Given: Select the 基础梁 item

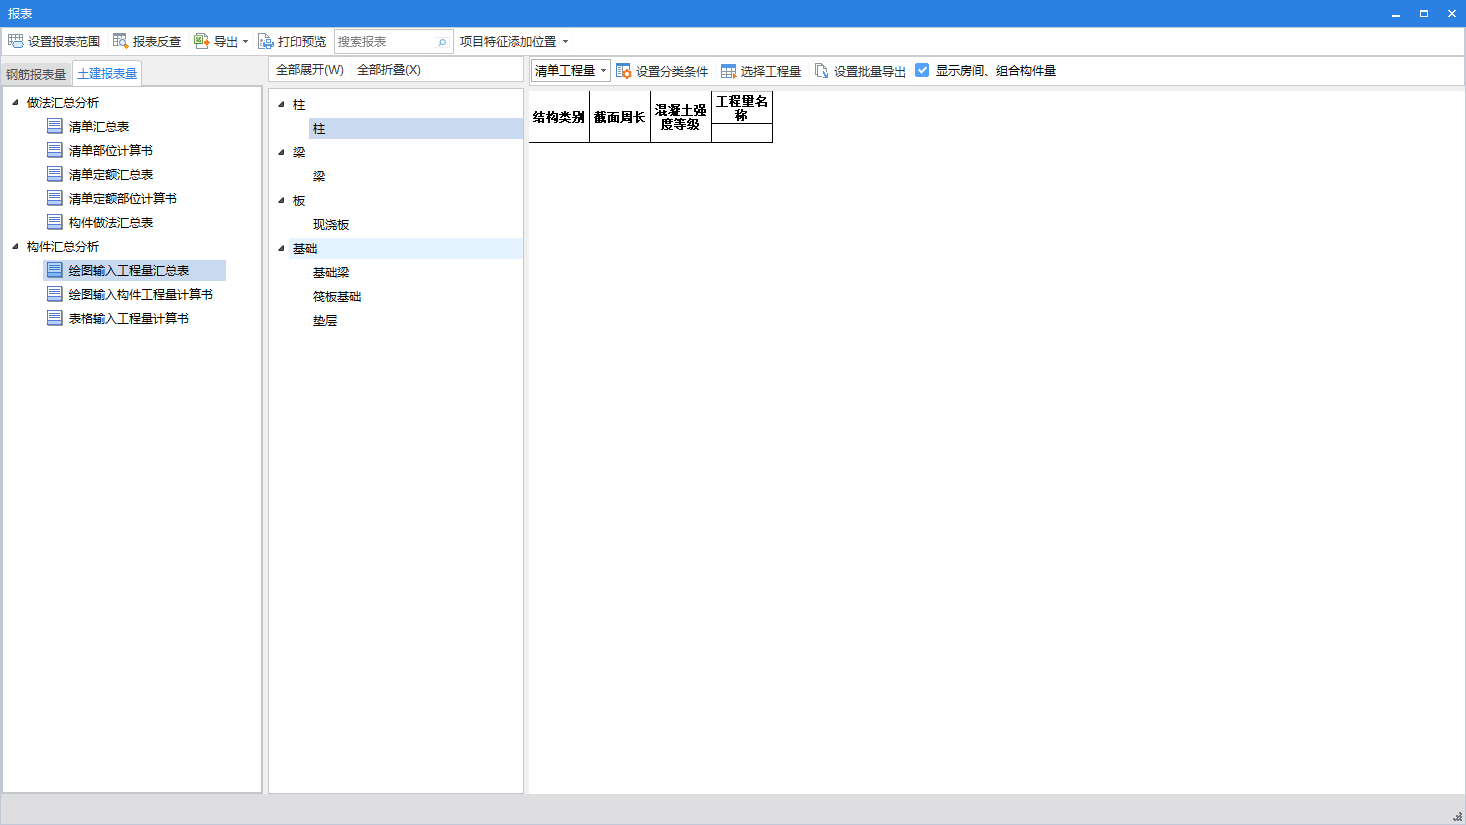Looking at the screenshot, I should 331,272.
